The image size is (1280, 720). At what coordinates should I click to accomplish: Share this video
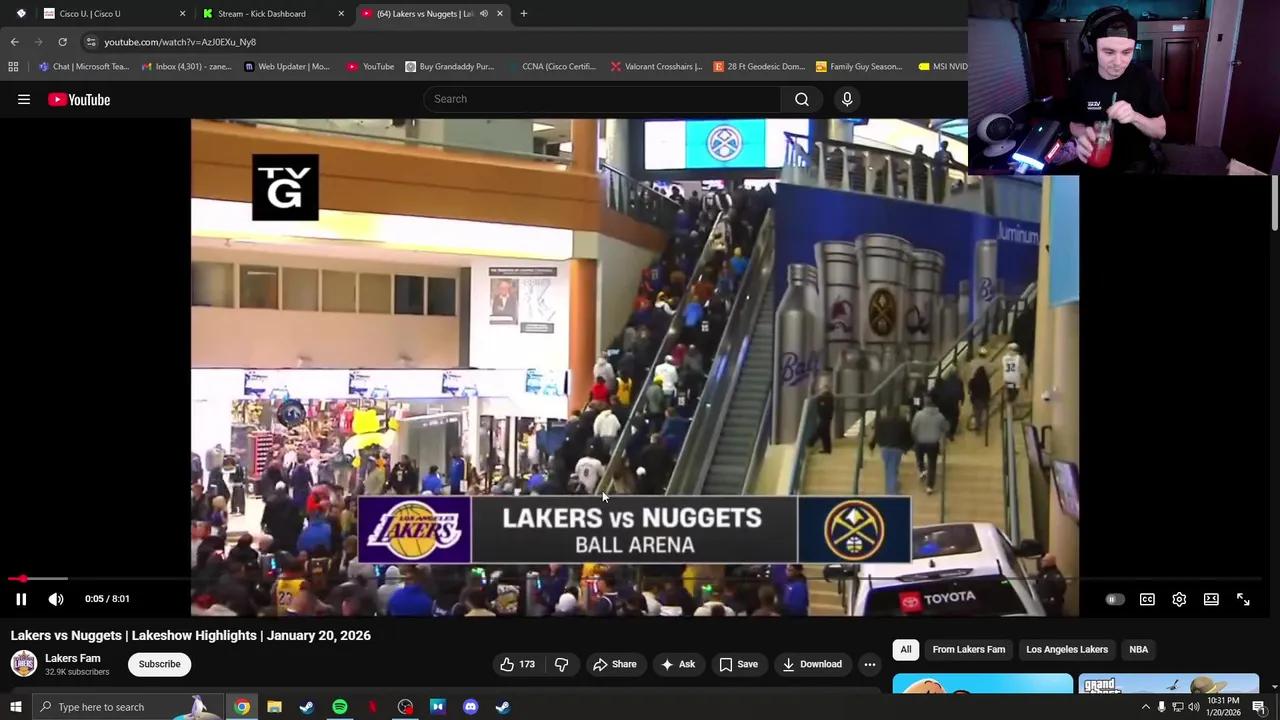[x=614, y=664]
